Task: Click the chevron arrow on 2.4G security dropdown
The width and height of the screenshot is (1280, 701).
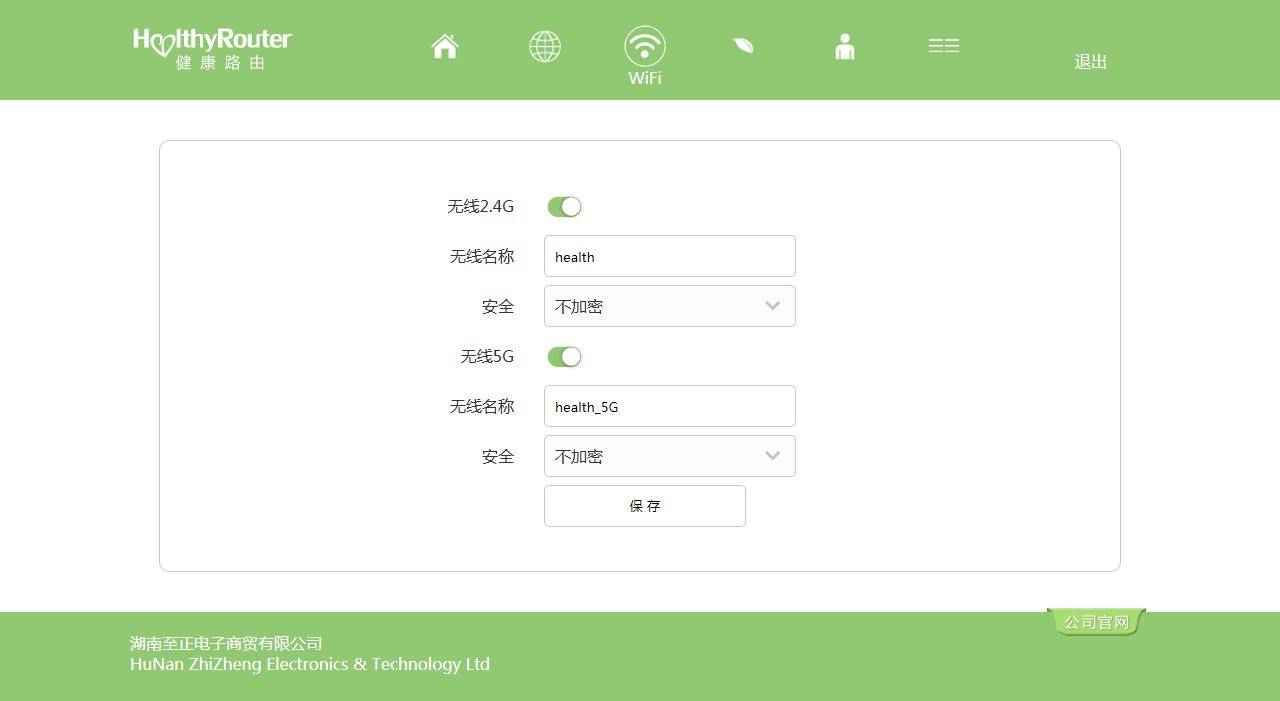Action: point(772,306)
